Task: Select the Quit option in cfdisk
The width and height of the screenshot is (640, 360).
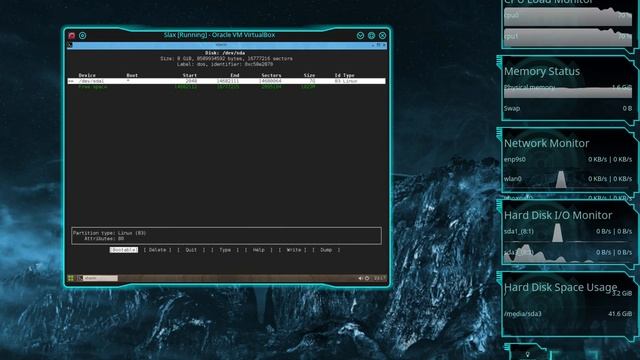Action: click(191, 250)
